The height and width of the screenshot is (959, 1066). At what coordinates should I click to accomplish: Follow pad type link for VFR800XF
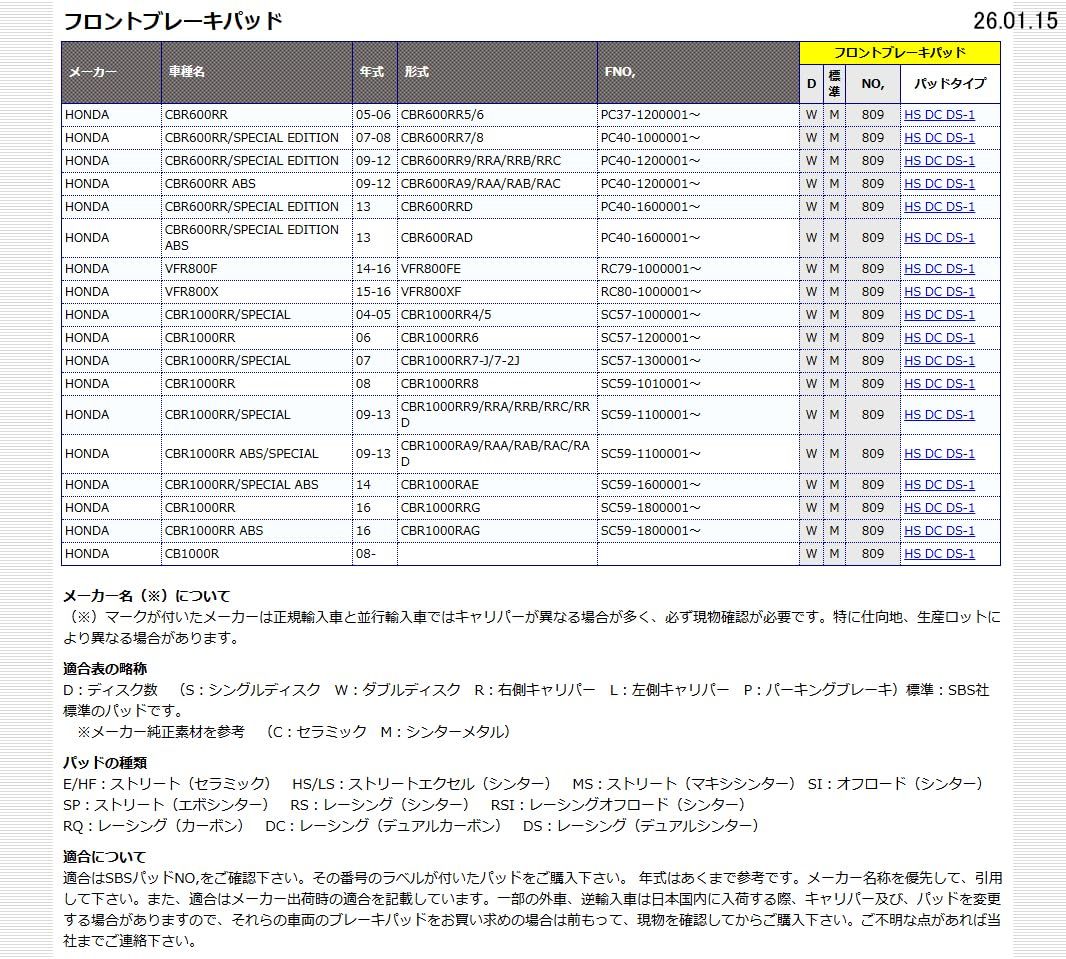(939, 292)
